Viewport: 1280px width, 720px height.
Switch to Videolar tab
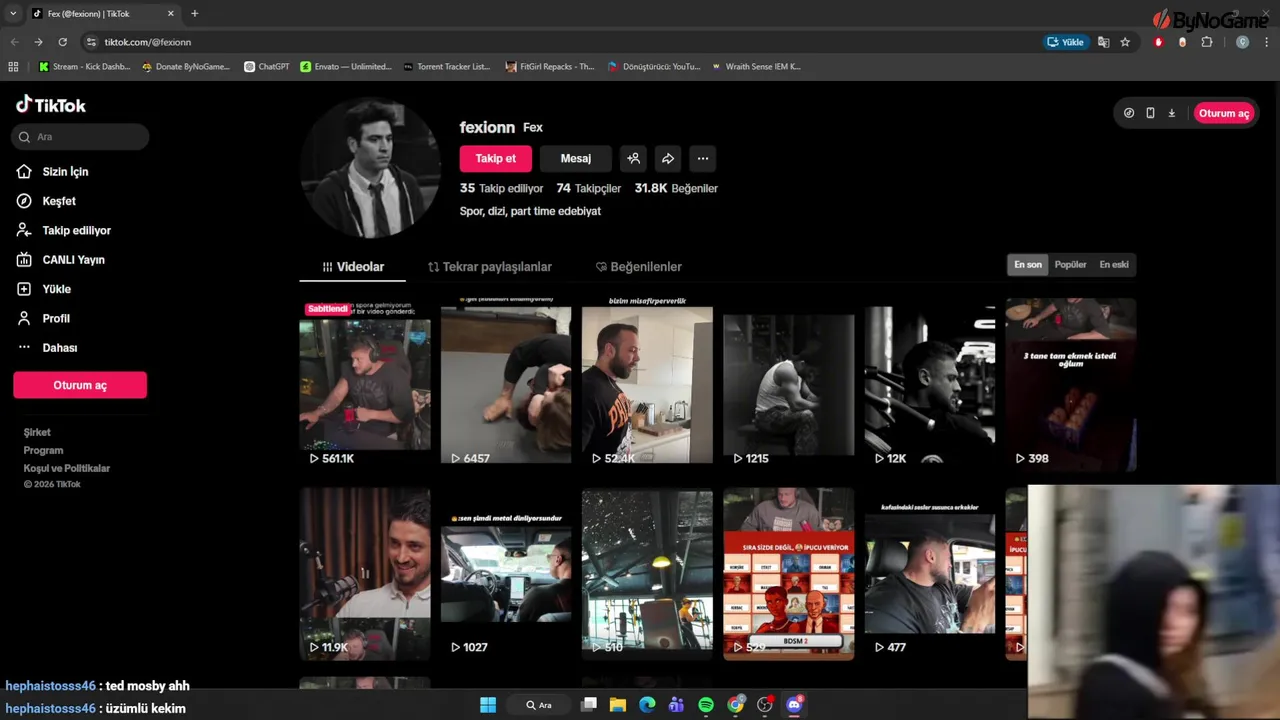(x=353, y=267)
